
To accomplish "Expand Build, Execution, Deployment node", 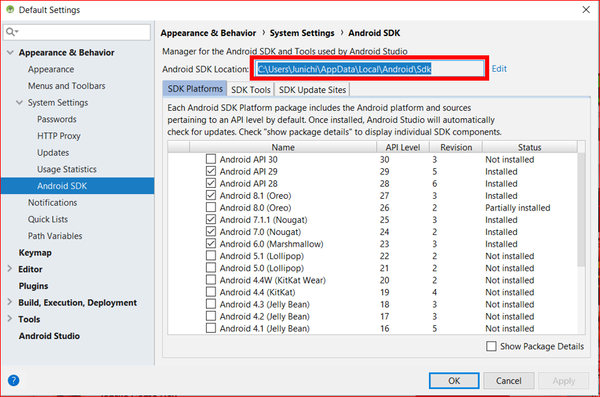I will pyautogui.click(x=10, y=302).
